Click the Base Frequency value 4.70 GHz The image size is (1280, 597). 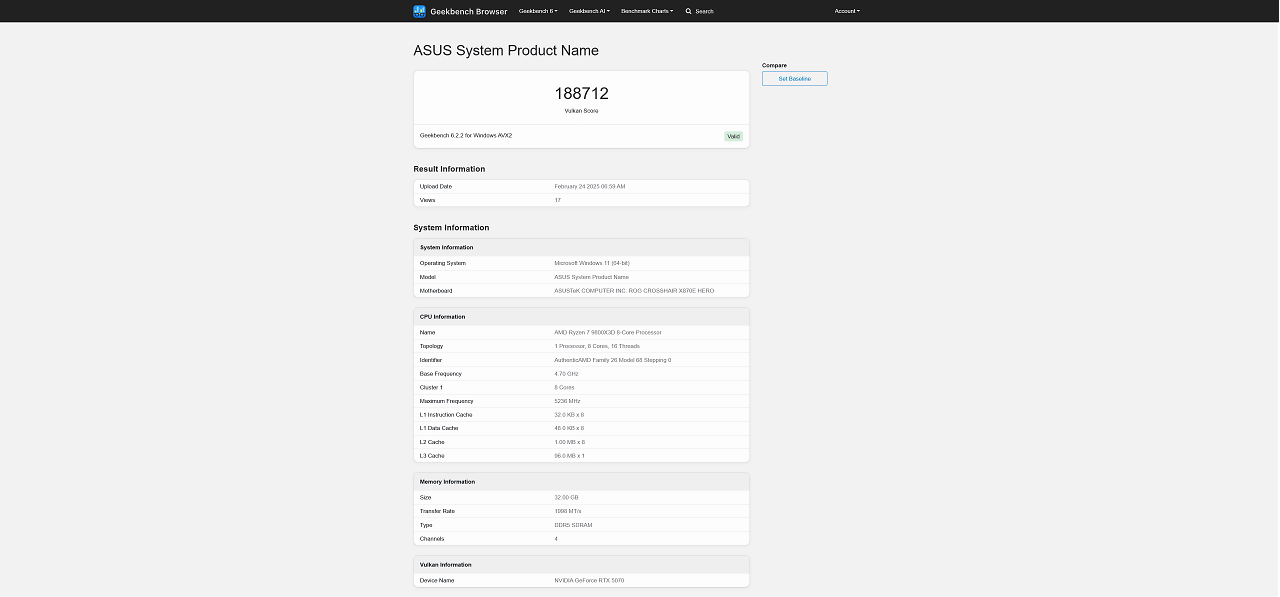coord(566,374)
